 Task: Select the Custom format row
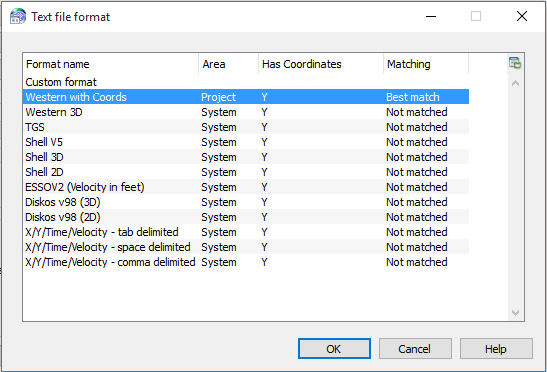point(246,82)
